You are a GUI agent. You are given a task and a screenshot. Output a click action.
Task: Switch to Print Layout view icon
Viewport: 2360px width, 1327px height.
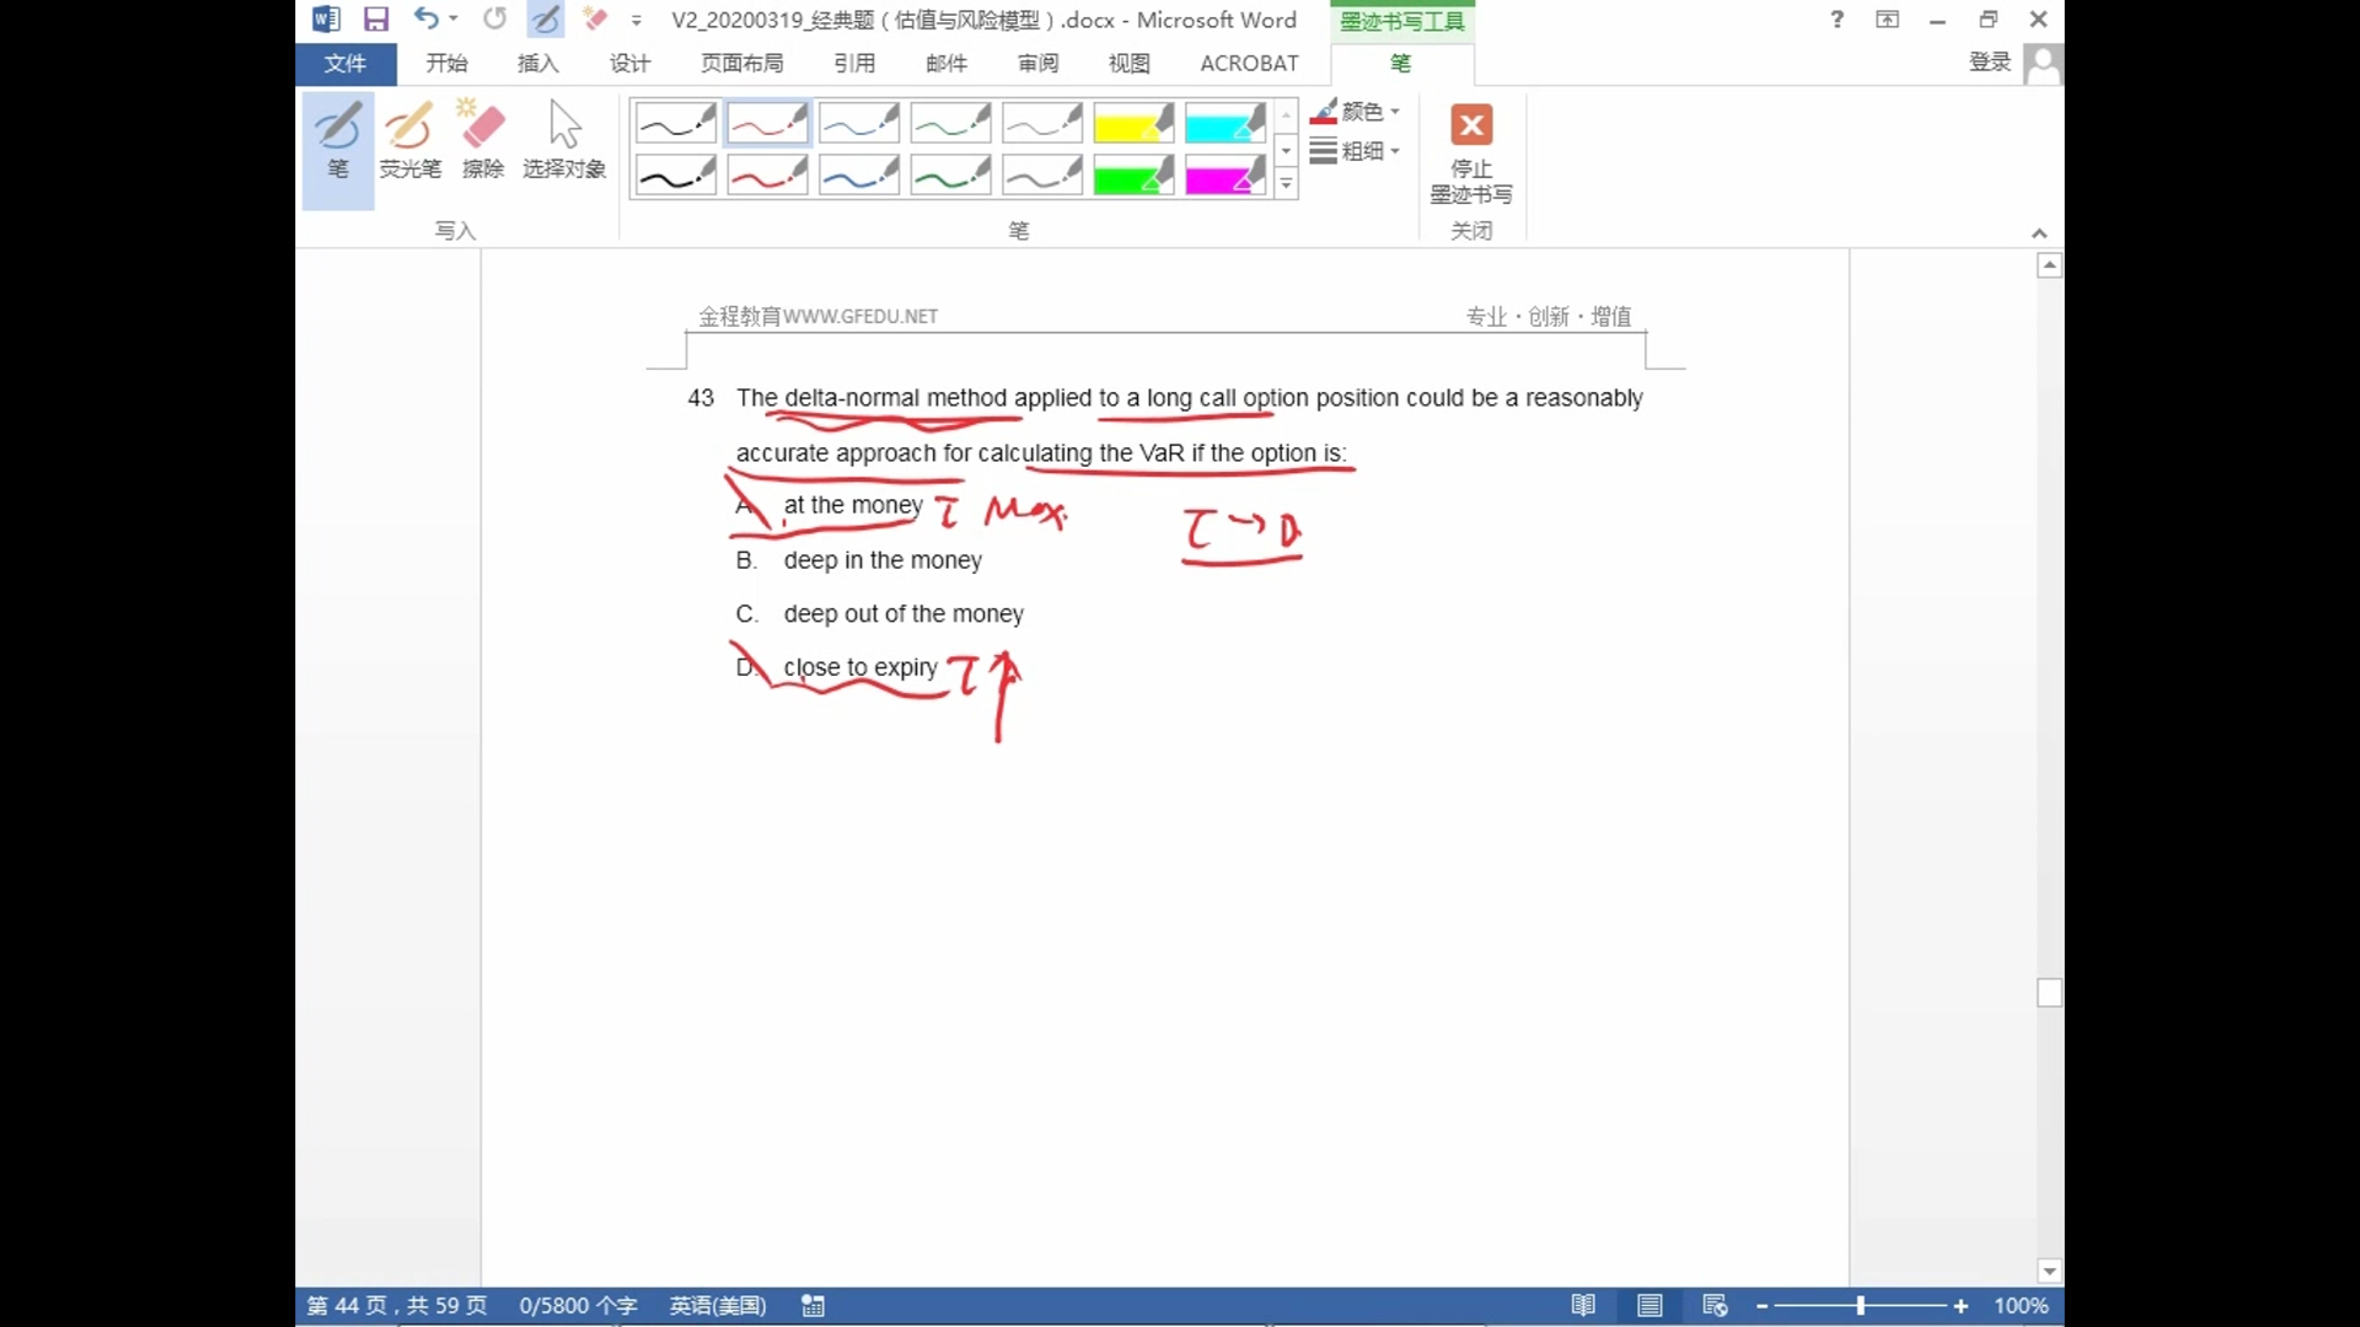pos(1649,1305)
